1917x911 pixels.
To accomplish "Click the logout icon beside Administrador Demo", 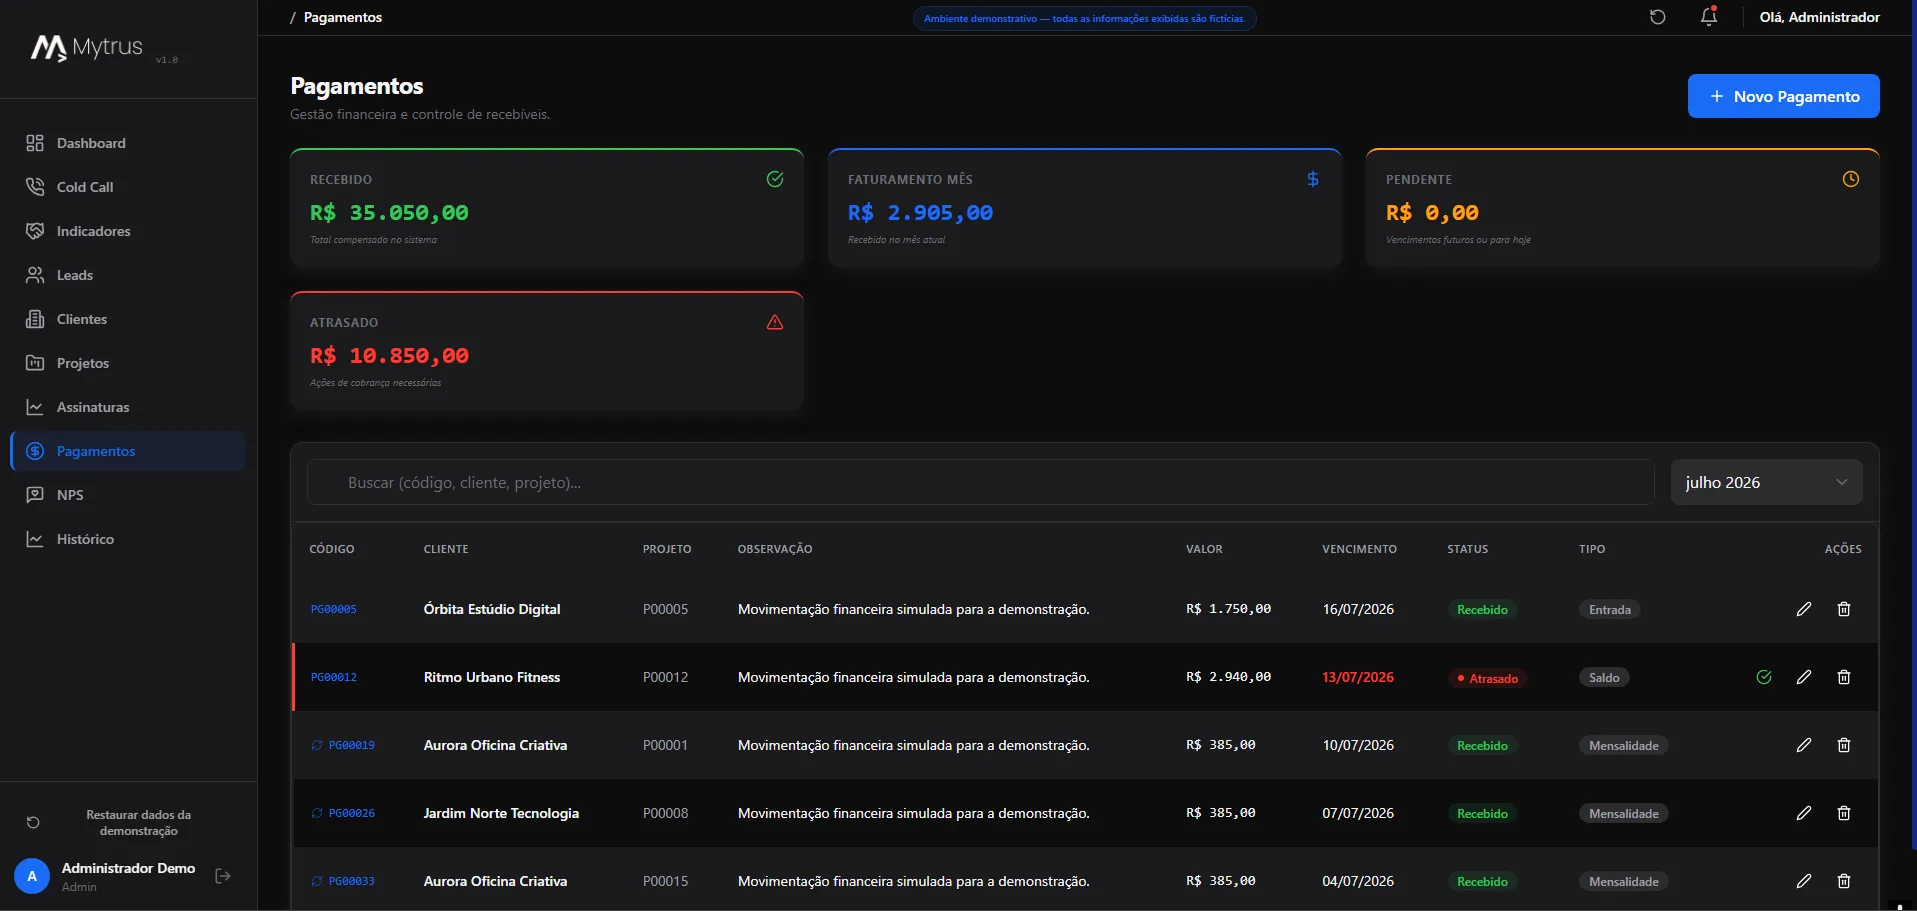I will click(223, 876).
